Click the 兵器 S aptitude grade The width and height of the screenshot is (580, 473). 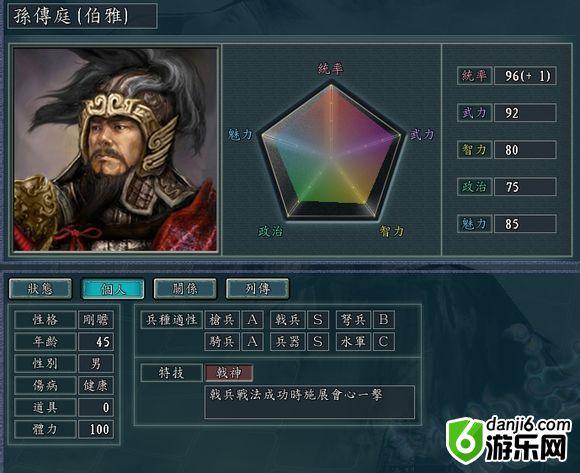point(317,342)
